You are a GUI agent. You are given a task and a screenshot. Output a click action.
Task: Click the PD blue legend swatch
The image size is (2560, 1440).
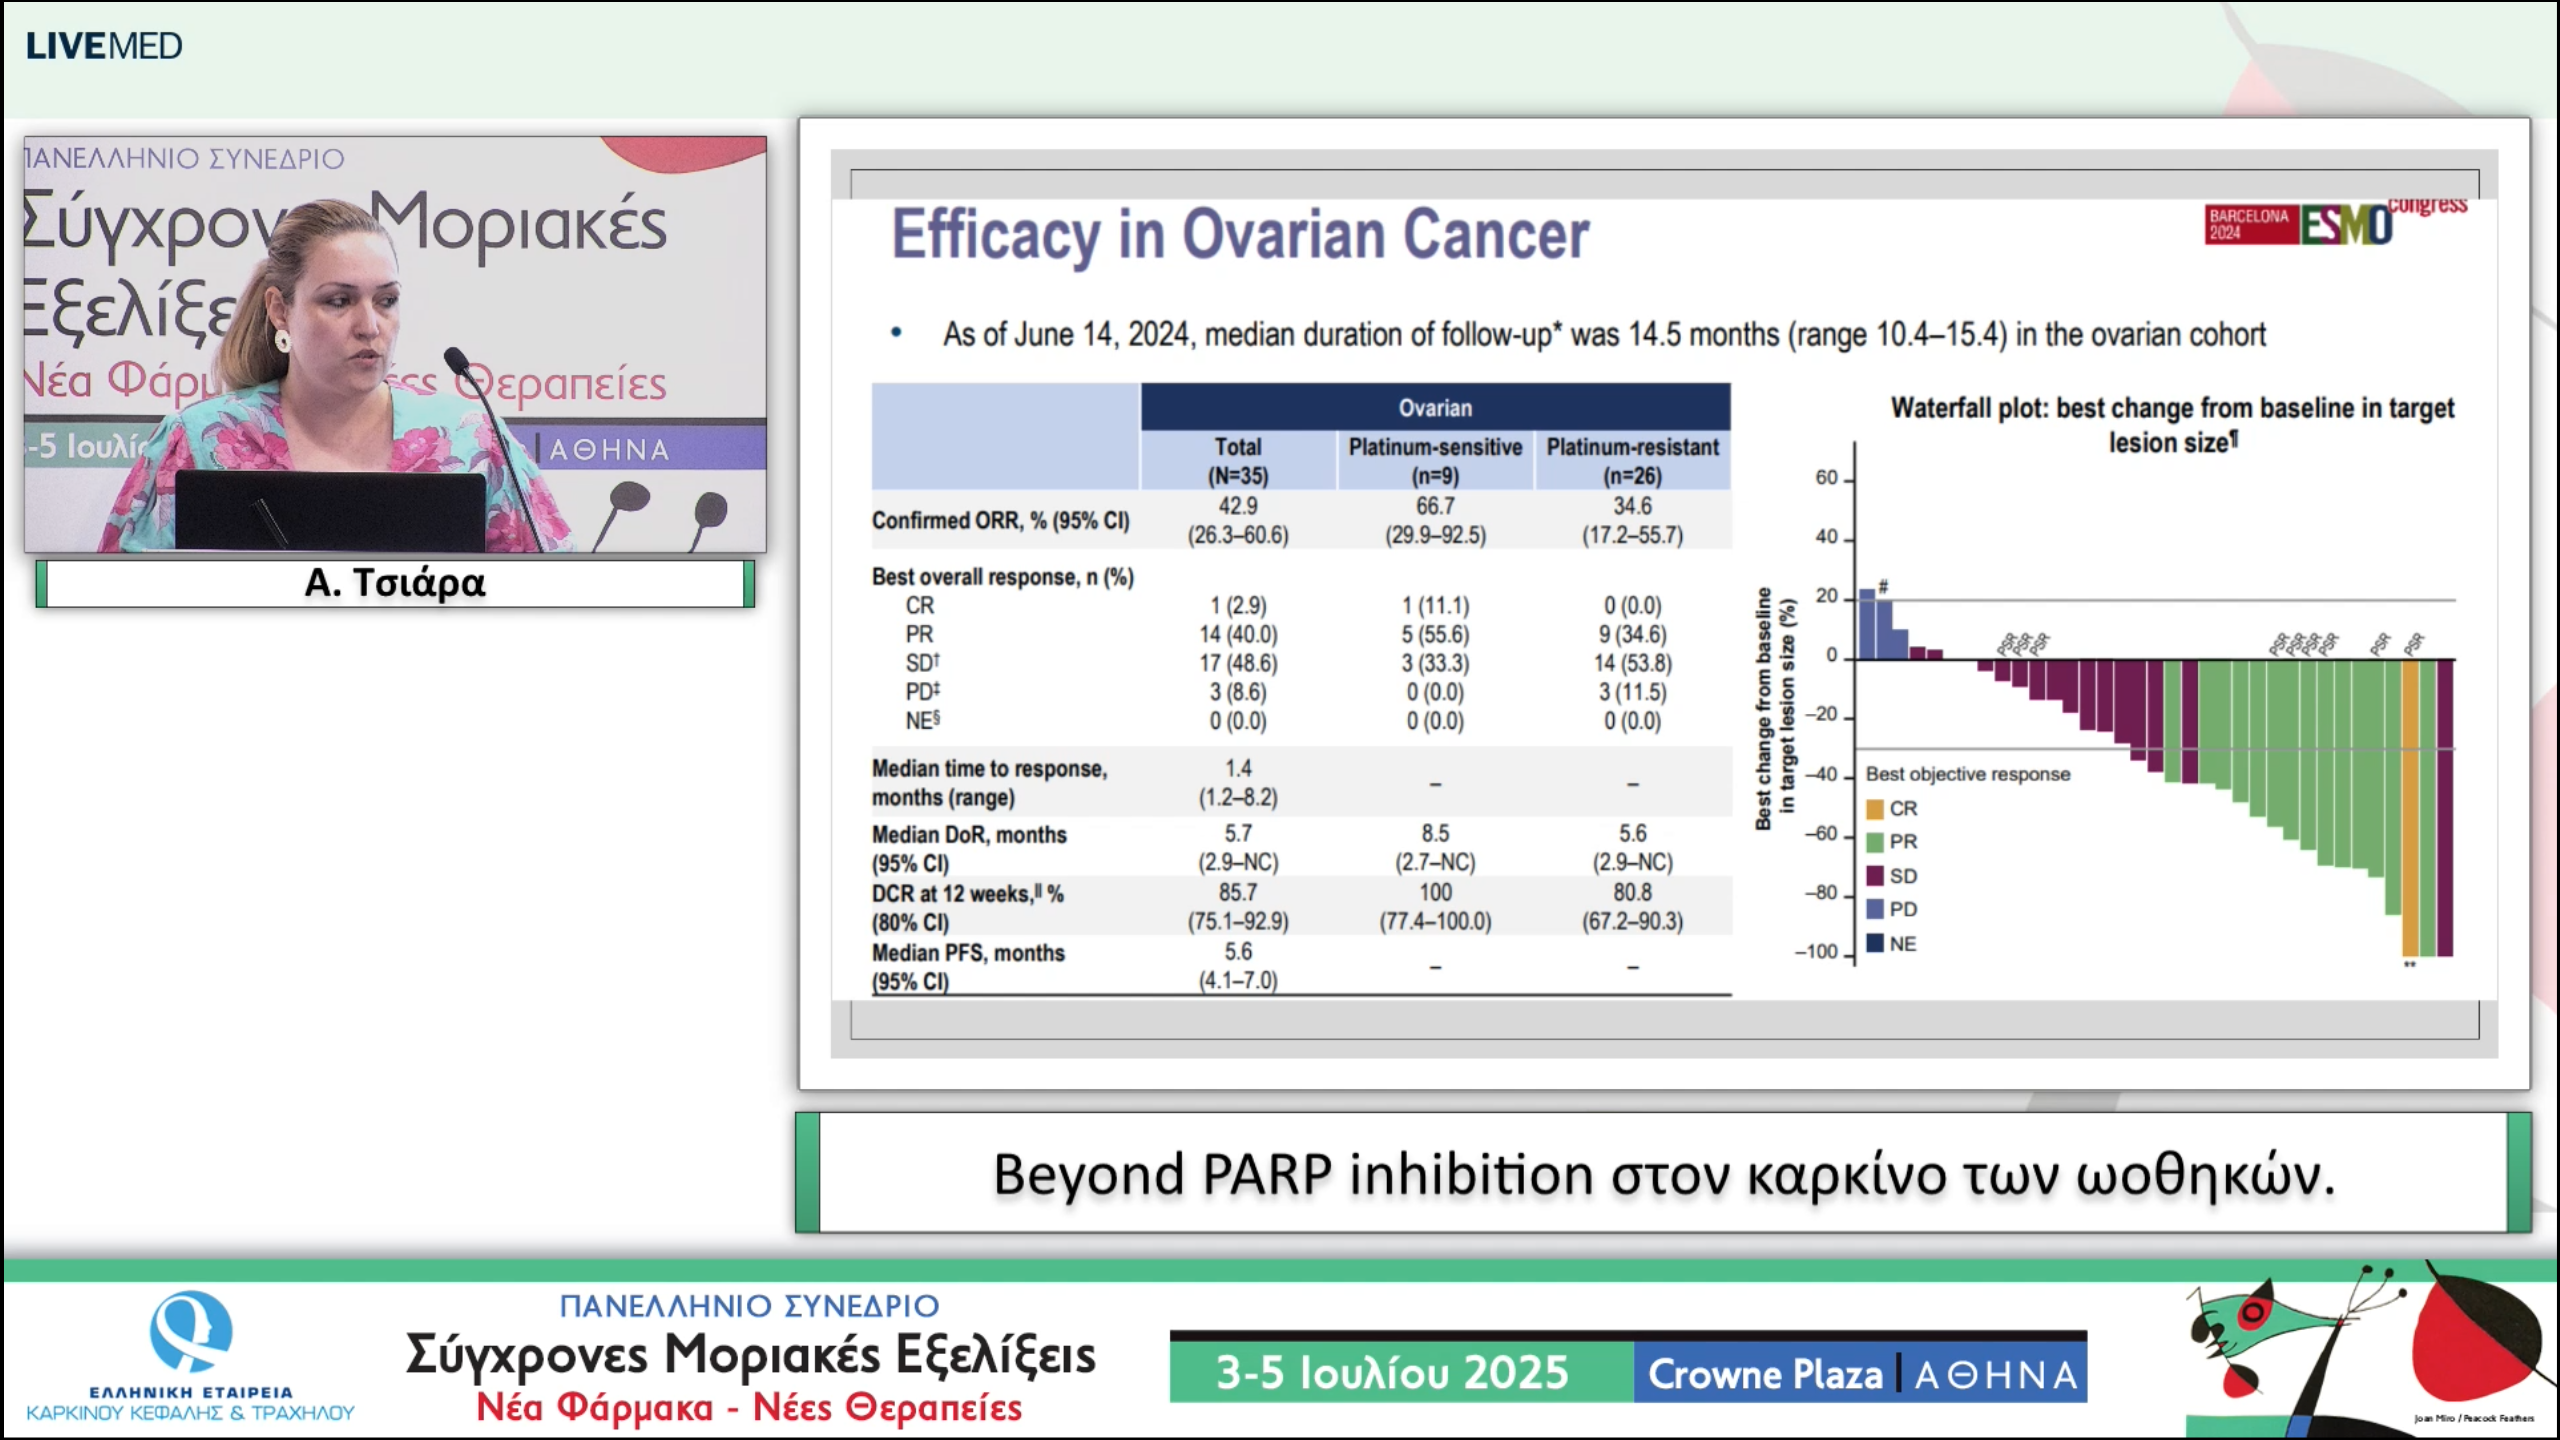click(x=1875, y=909)
